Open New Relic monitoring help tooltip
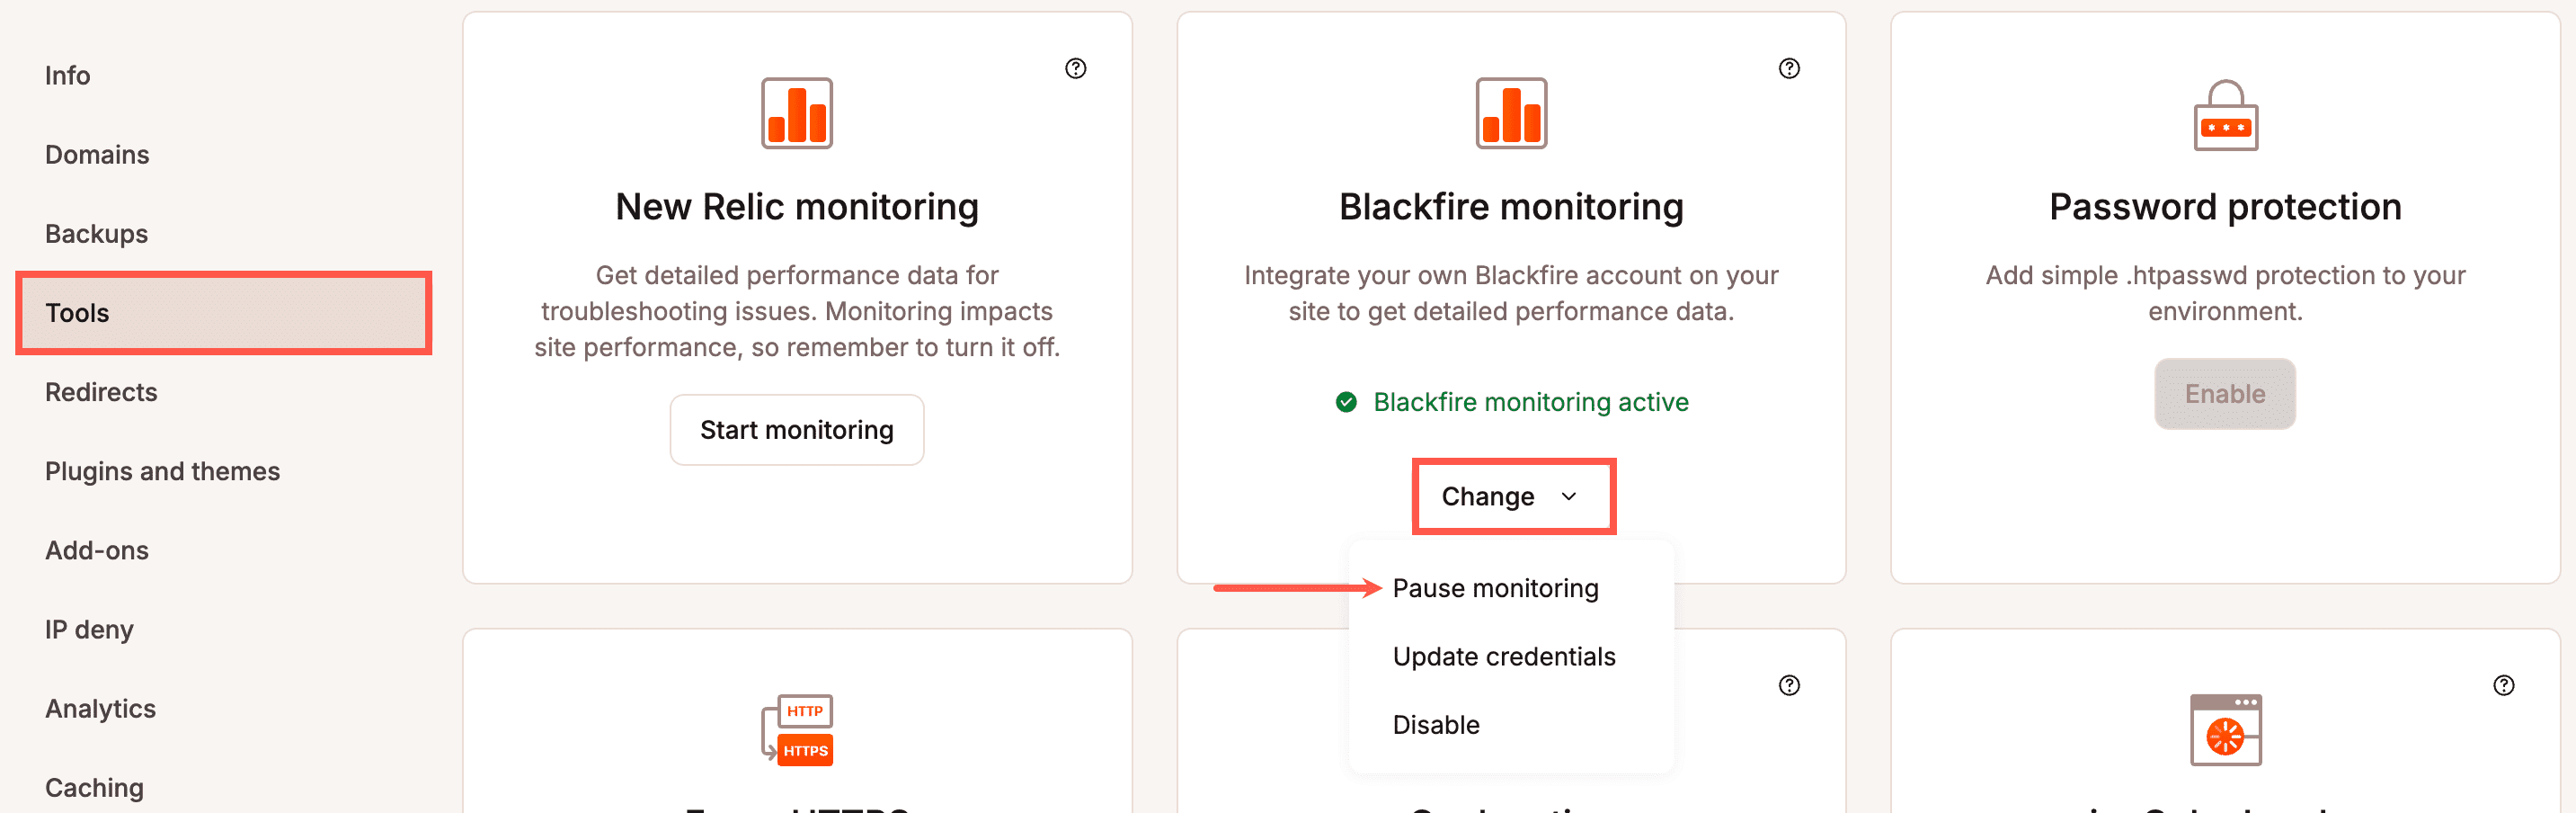This screenshot has width=2576, height=813. [1076, 68]
